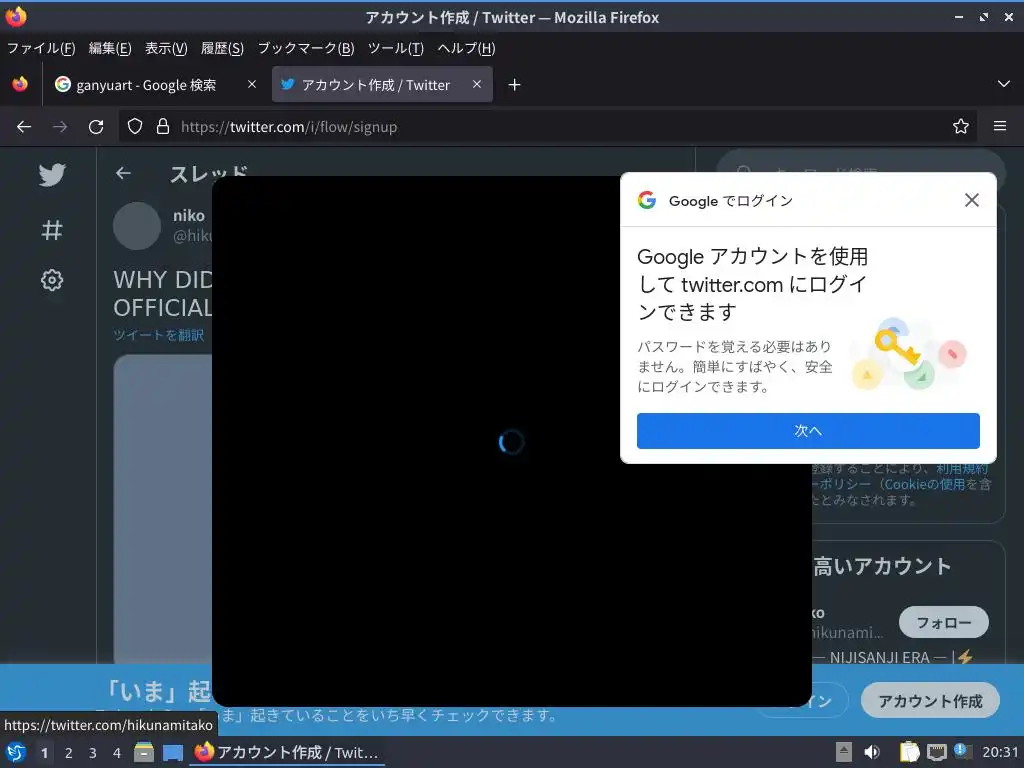Click the removable media tray icon
This screenshot has width=1024, height=768.
pyautogui.click(x=844, y=752)
